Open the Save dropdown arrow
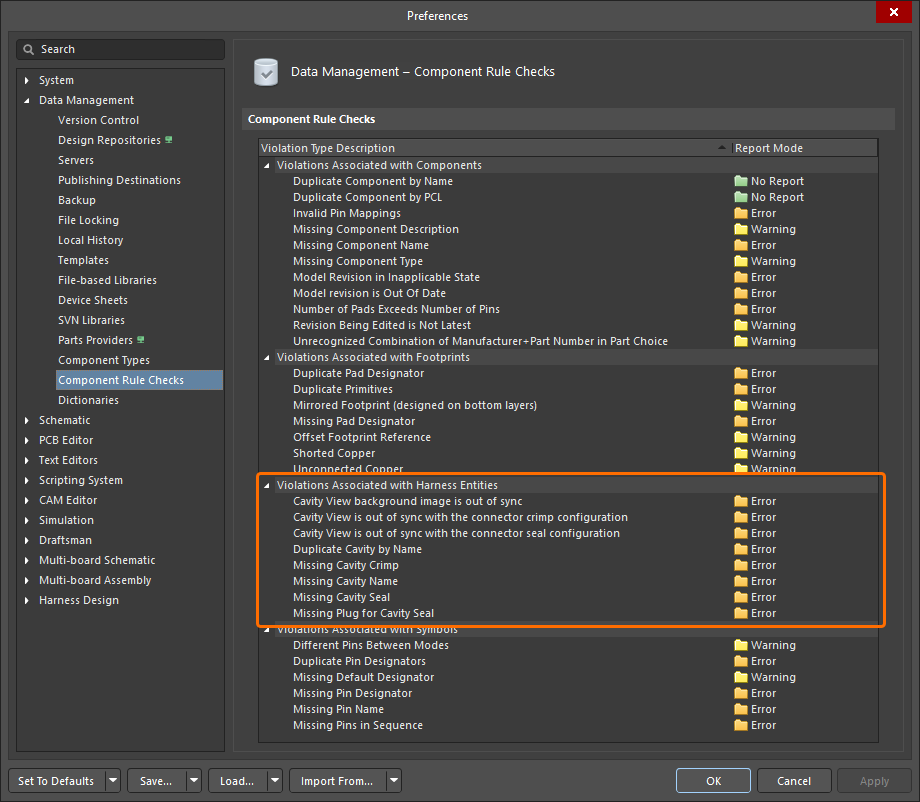The height and width of the screenshot is (802, 920). (x=194, y=781)
